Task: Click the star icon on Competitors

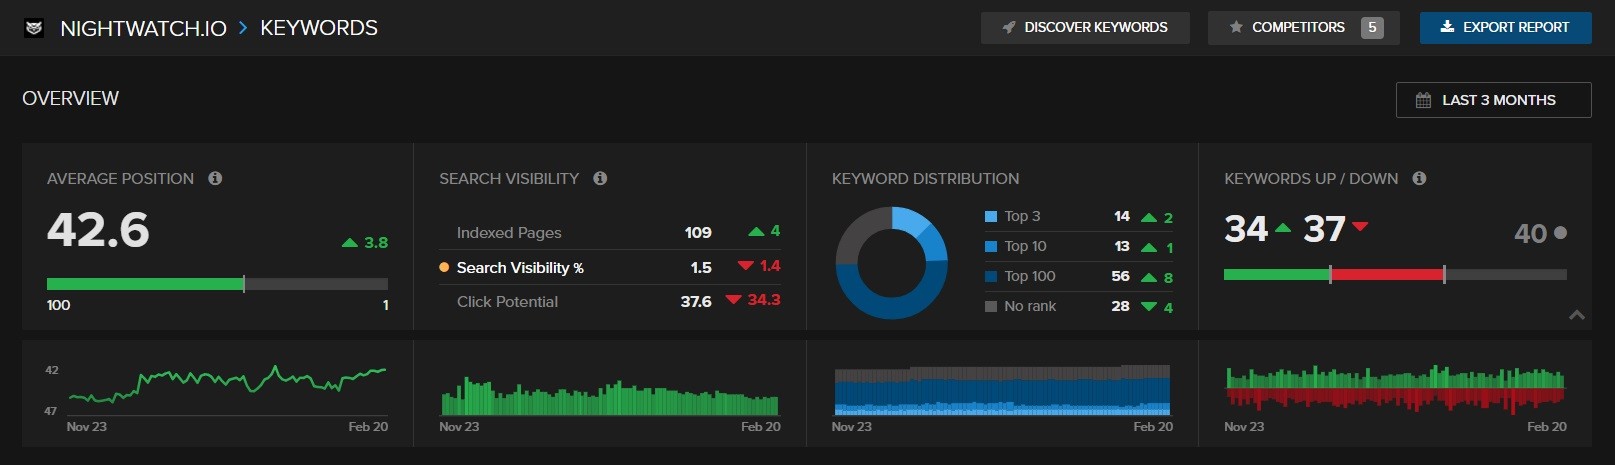Action: [x=1236, y=27]
